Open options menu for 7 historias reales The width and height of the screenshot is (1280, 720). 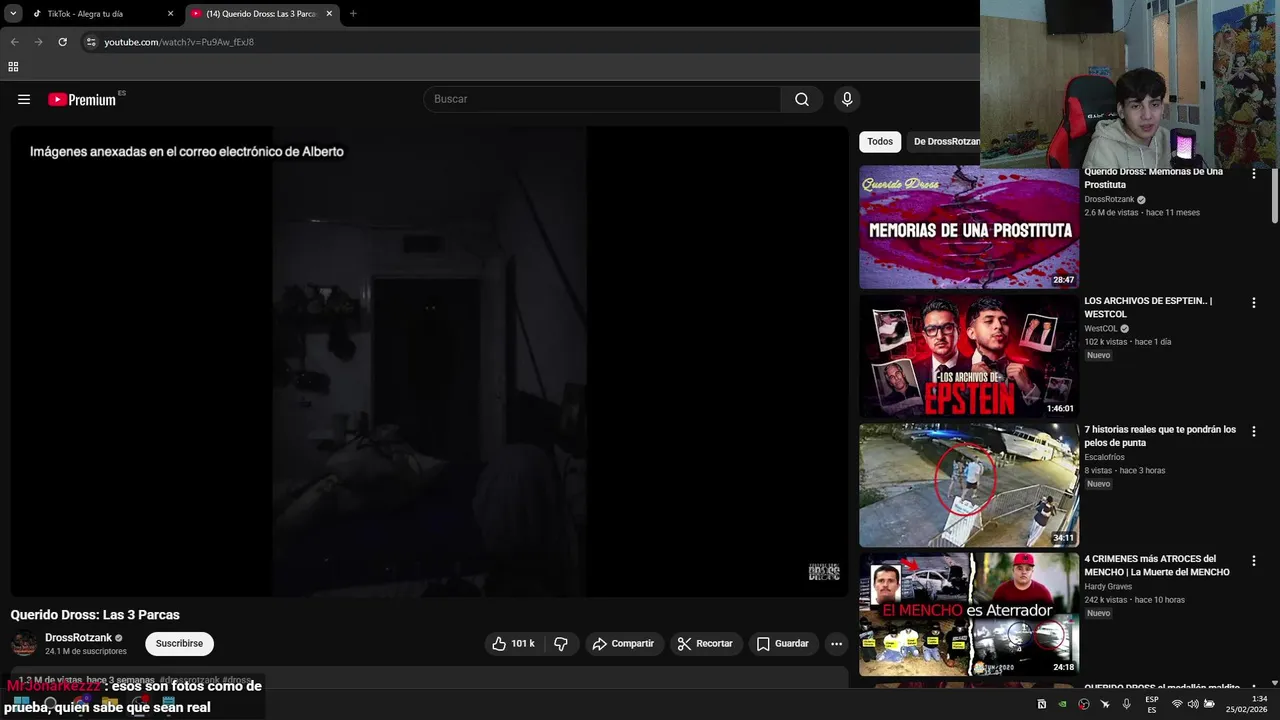tap(1253, 431)
